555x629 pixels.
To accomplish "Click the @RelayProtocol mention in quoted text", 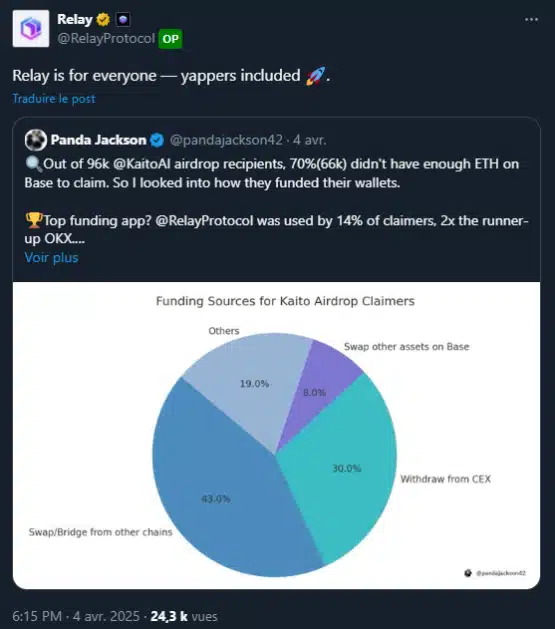I will tap(204, 220).
